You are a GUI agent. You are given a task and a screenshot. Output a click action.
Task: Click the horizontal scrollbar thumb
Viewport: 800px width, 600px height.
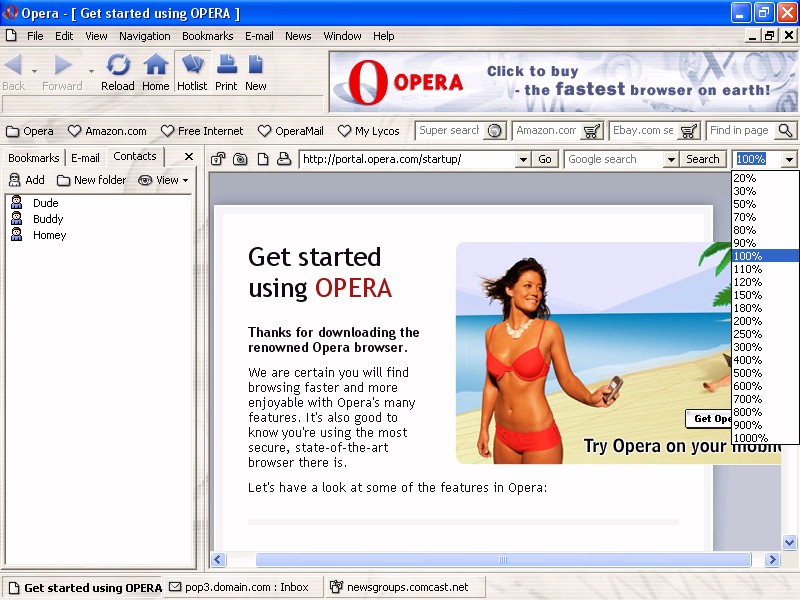[x=503, y=560]
